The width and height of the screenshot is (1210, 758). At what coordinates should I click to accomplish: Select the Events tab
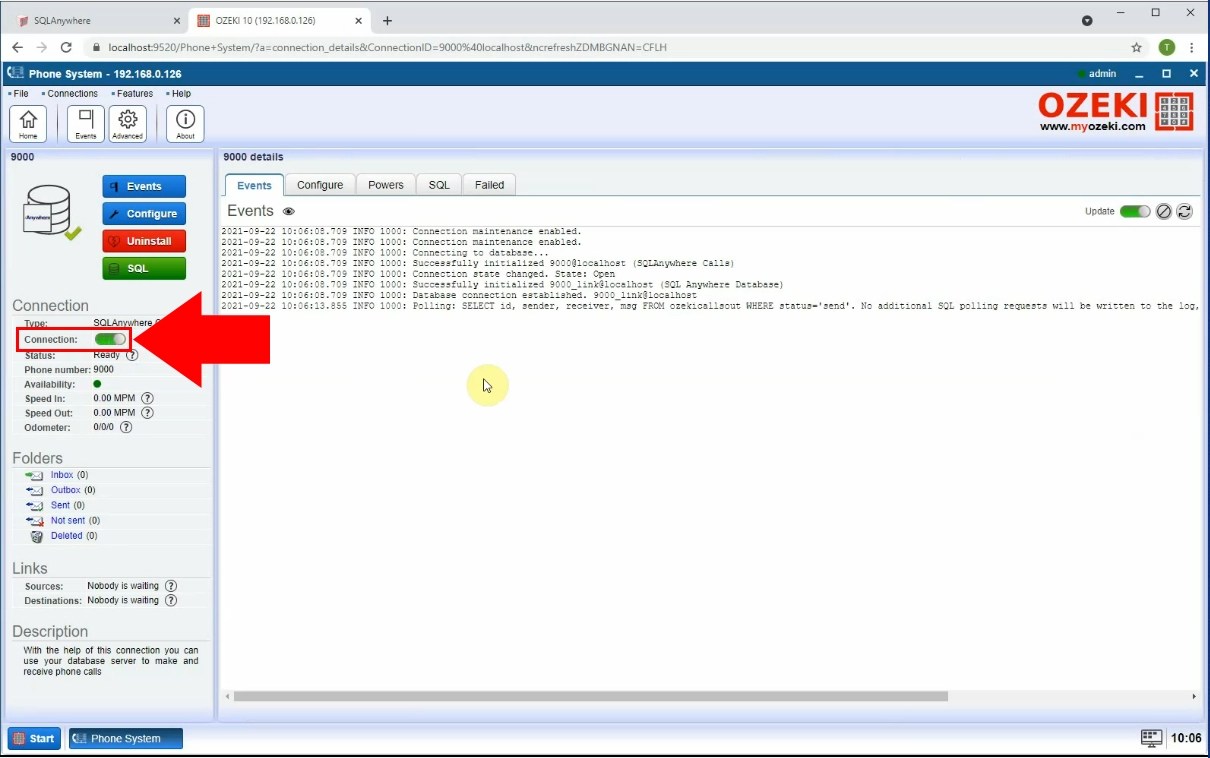click(254, 185)
